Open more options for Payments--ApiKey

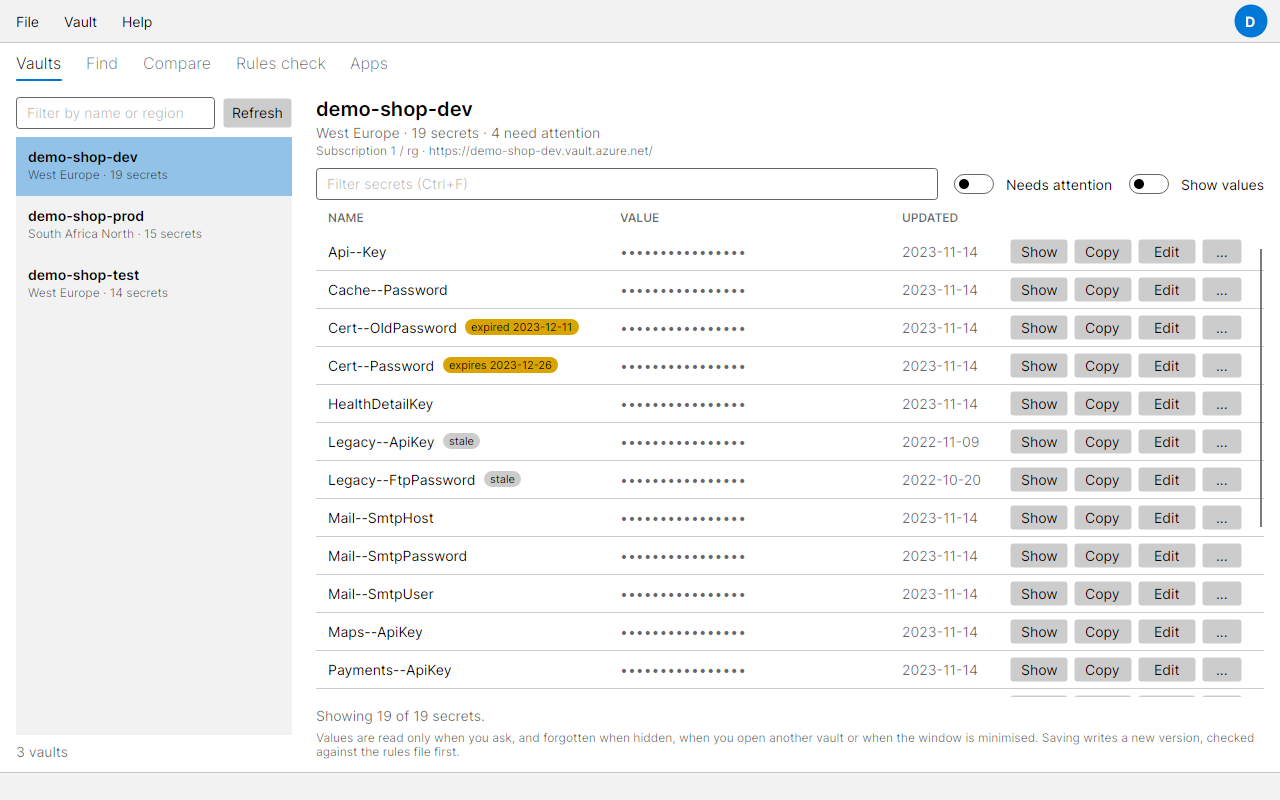1221,670
